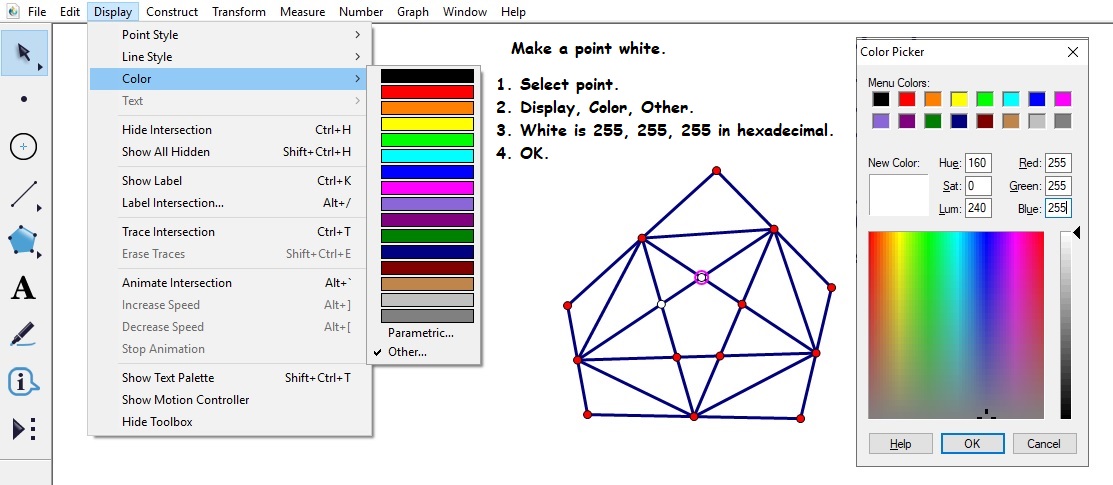Select the checked Other... color option
The height and width of the screenshot is (485, 1113).
[407, 352]
